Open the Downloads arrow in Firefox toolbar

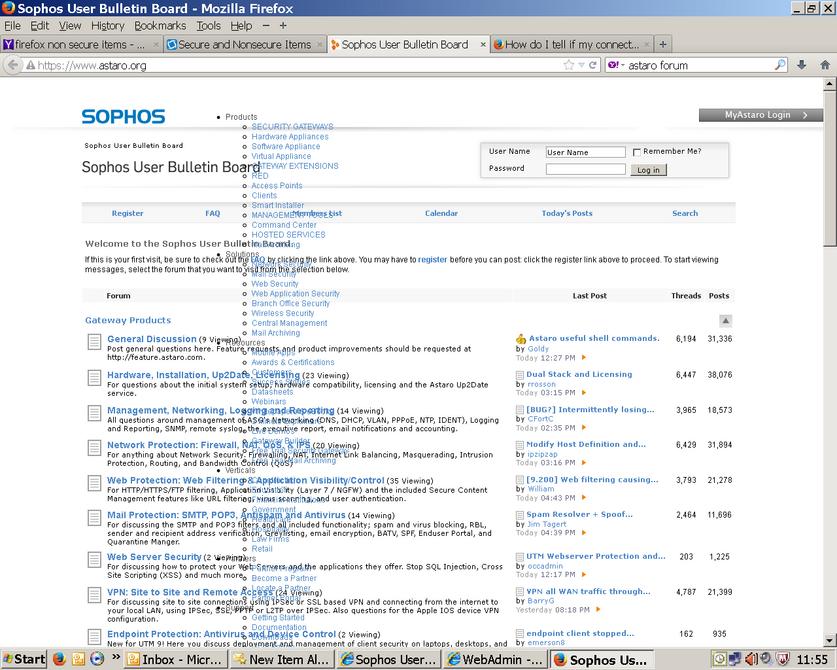tap(801, 65)
